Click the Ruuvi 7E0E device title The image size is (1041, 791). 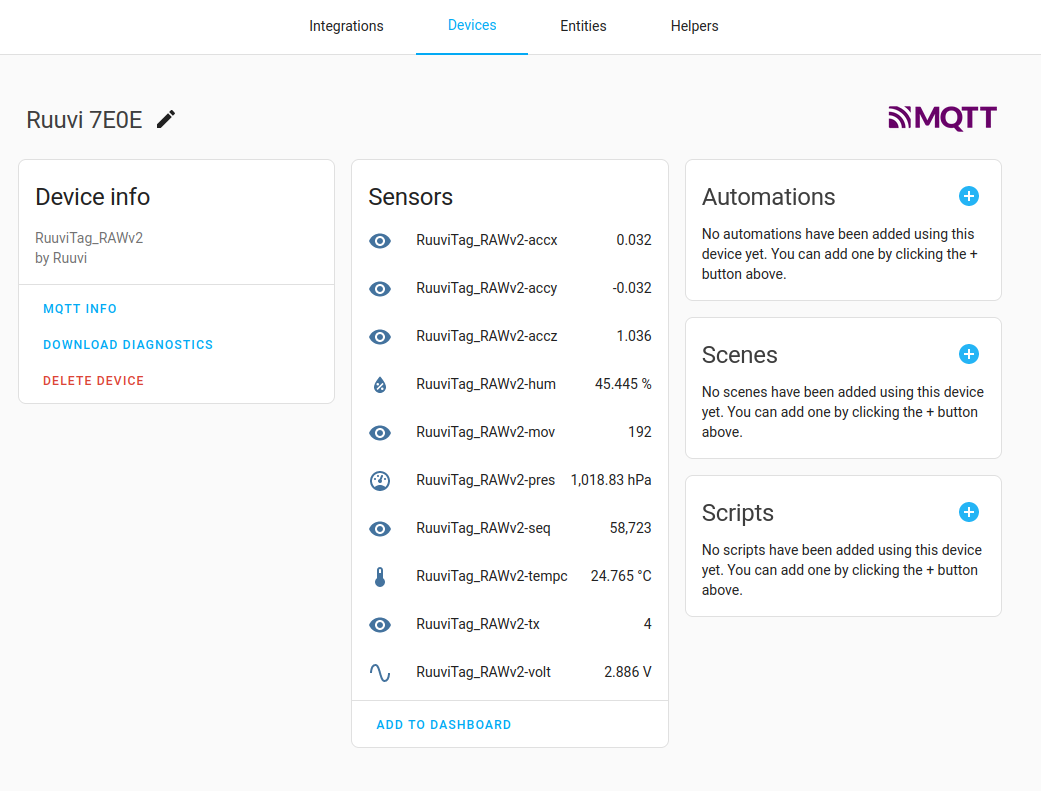[84, 120]
